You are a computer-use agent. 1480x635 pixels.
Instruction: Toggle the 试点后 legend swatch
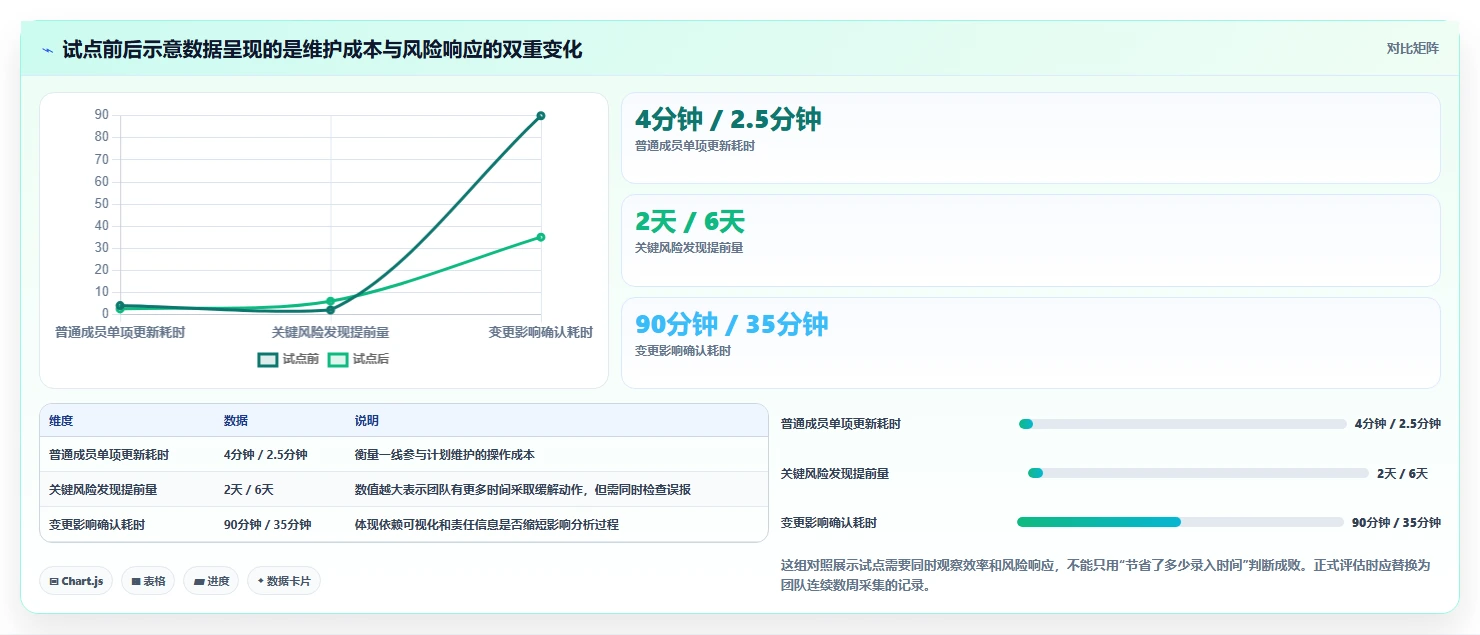pyautogui.click(x=338, y=359)
